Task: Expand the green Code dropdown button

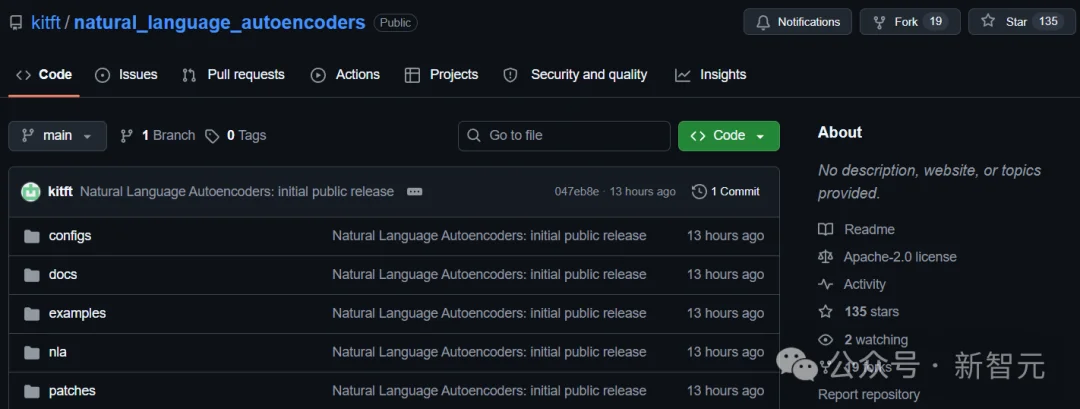Action: [x=729, y=136]
